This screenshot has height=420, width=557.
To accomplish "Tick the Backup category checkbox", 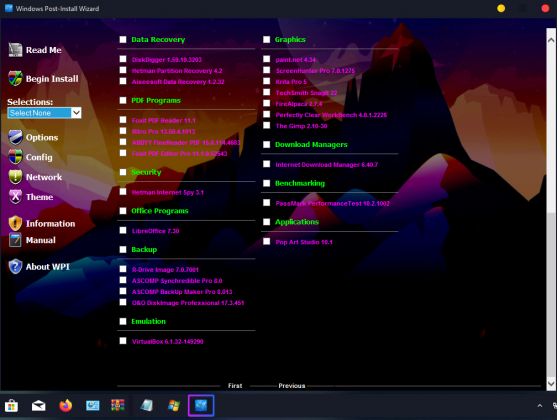I will point(123,249).
